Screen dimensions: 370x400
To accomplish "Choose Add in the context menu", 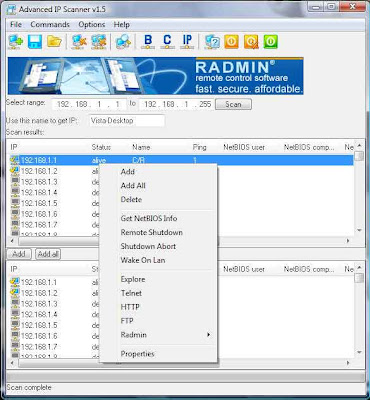I will 158,172.
